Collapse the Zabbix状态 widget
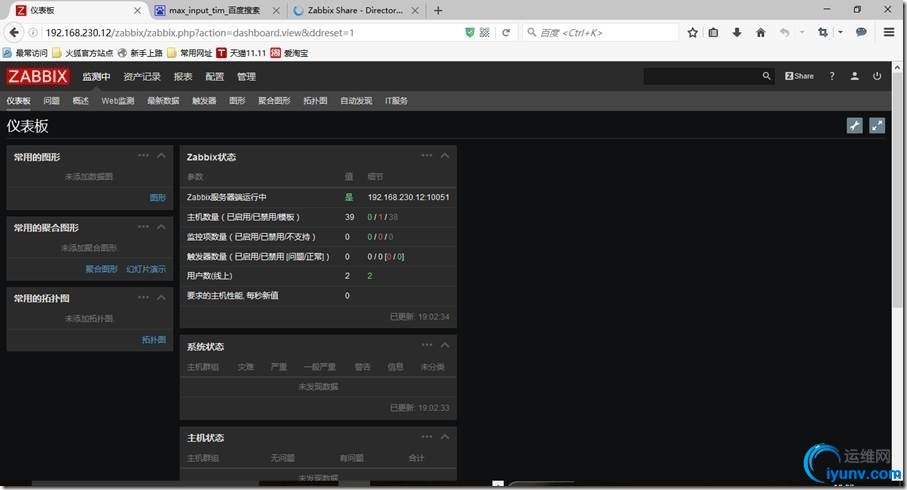Image resolution: width=907 pixels, height=490 pixels. click(445, 156)
